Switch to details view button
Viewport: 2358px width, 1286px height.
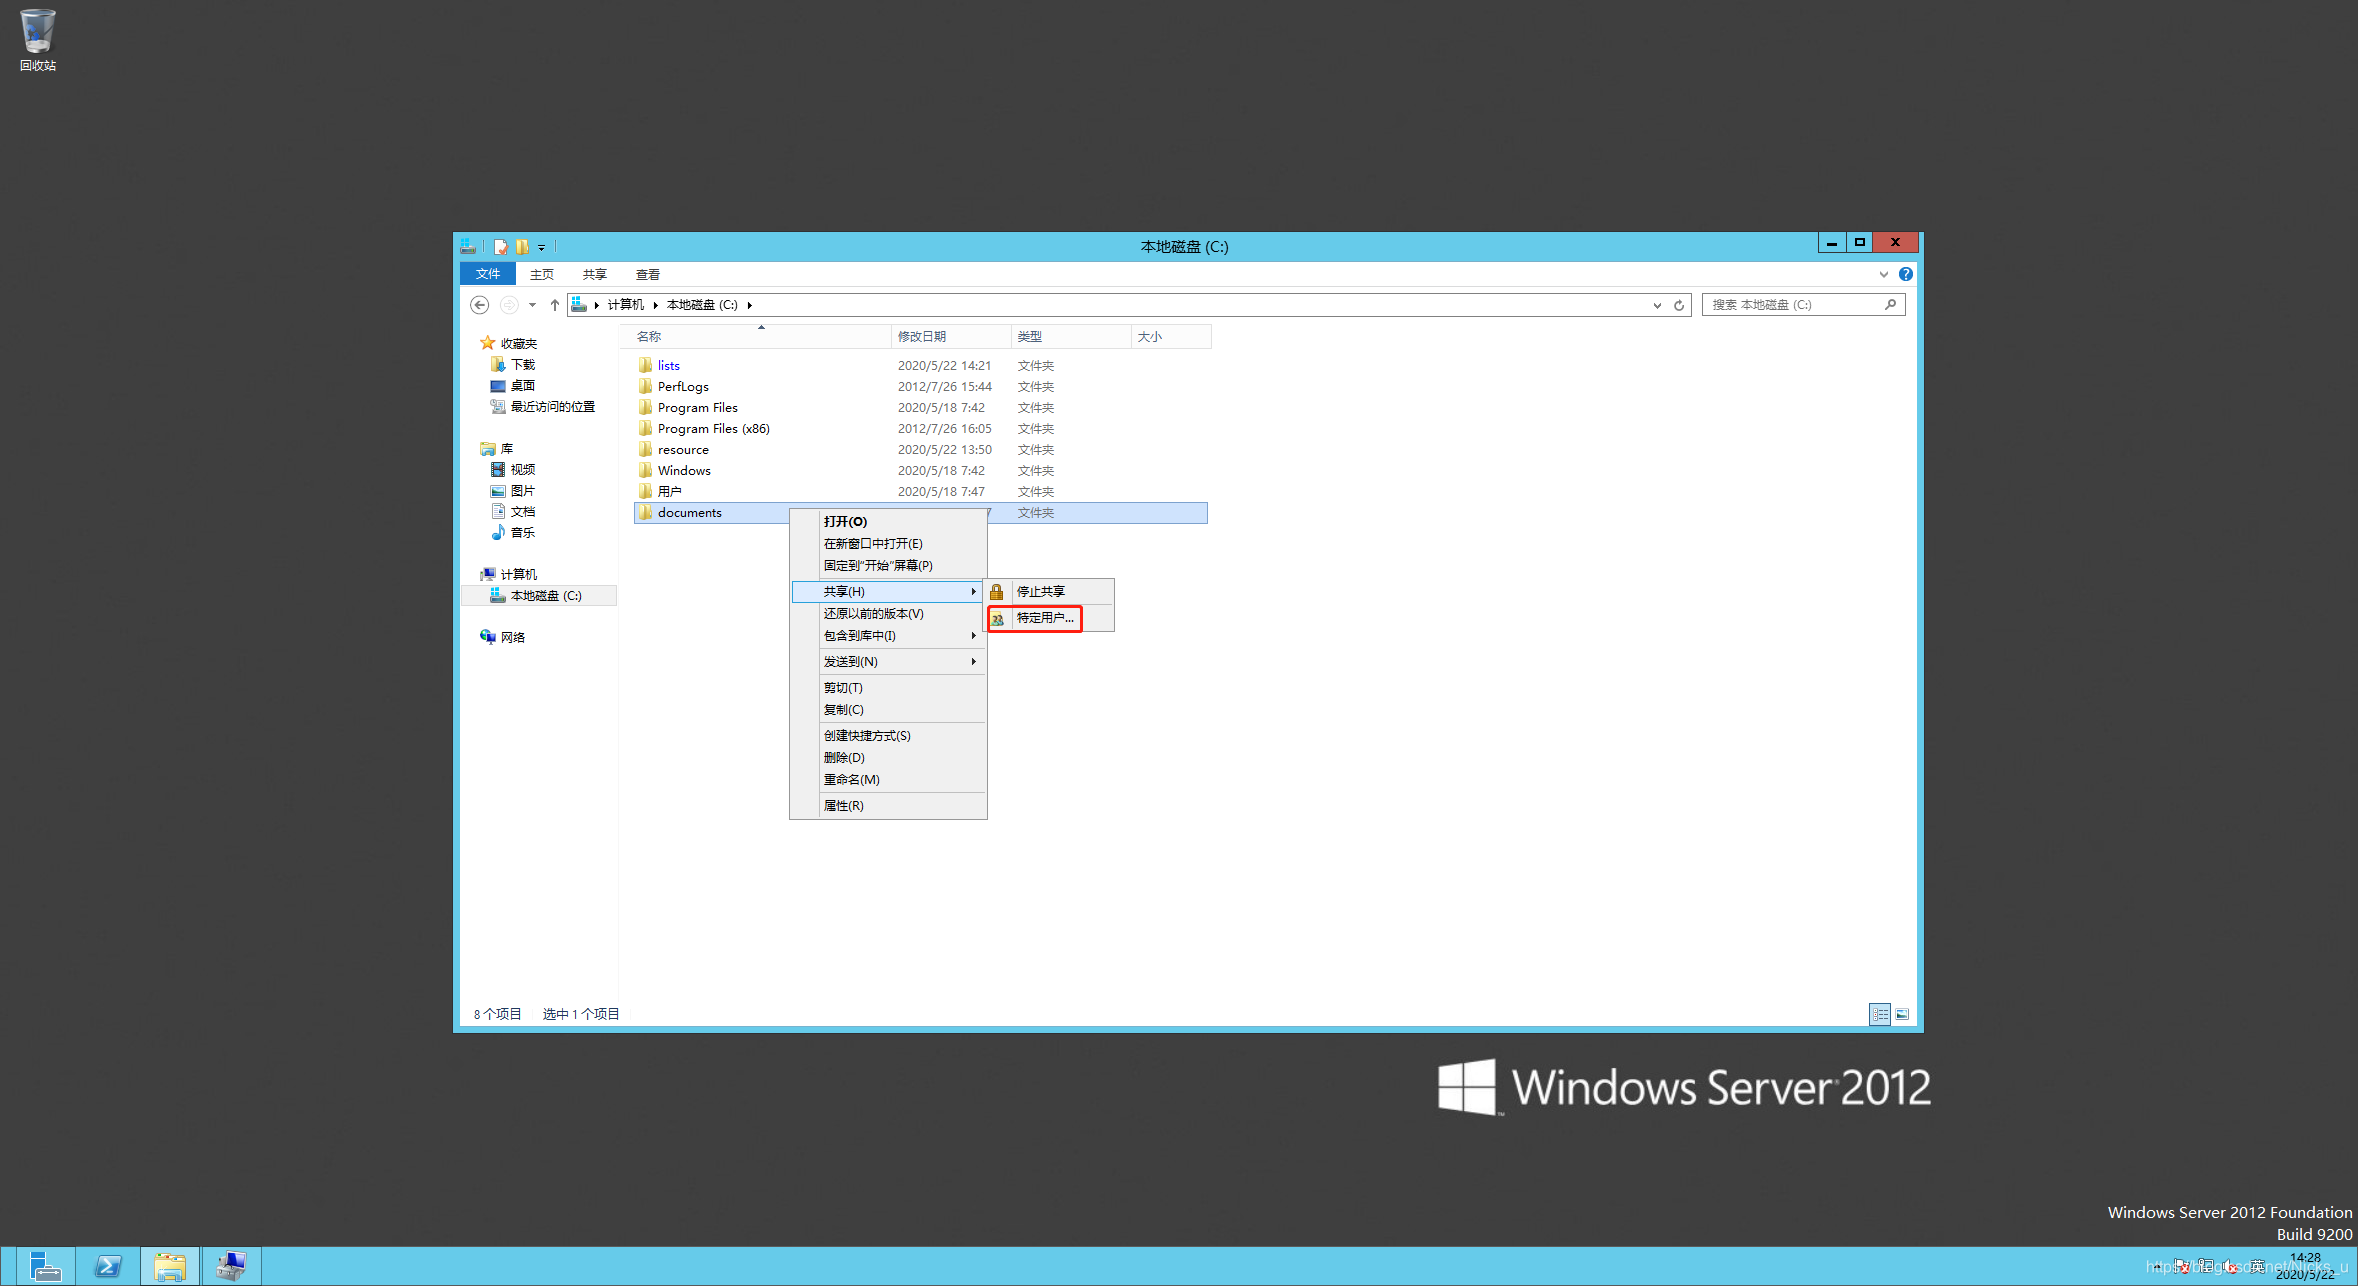1879,1014
